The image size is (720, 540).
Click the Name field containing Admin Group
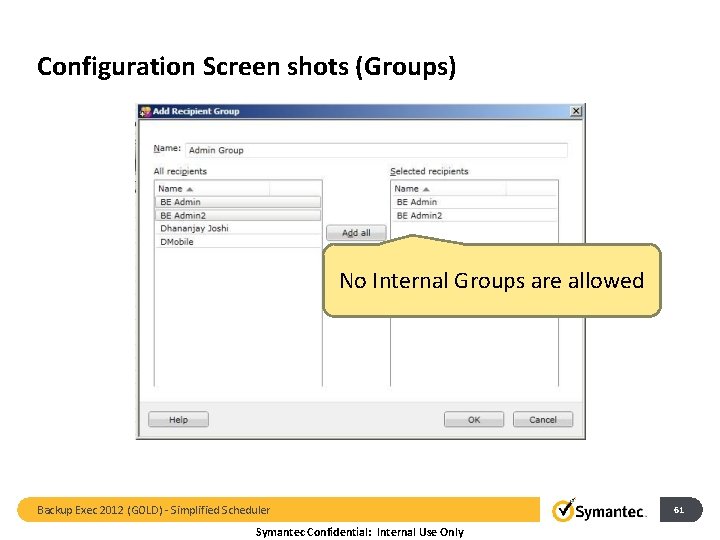[x=377, y=150]
